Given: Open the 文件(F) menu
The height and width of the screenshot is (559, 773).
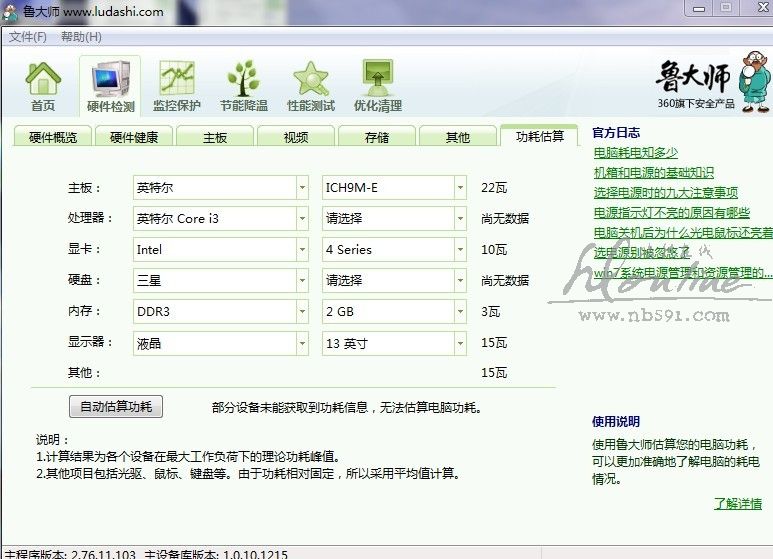Looking at the screenshot, I should click(x=28, y=37).
